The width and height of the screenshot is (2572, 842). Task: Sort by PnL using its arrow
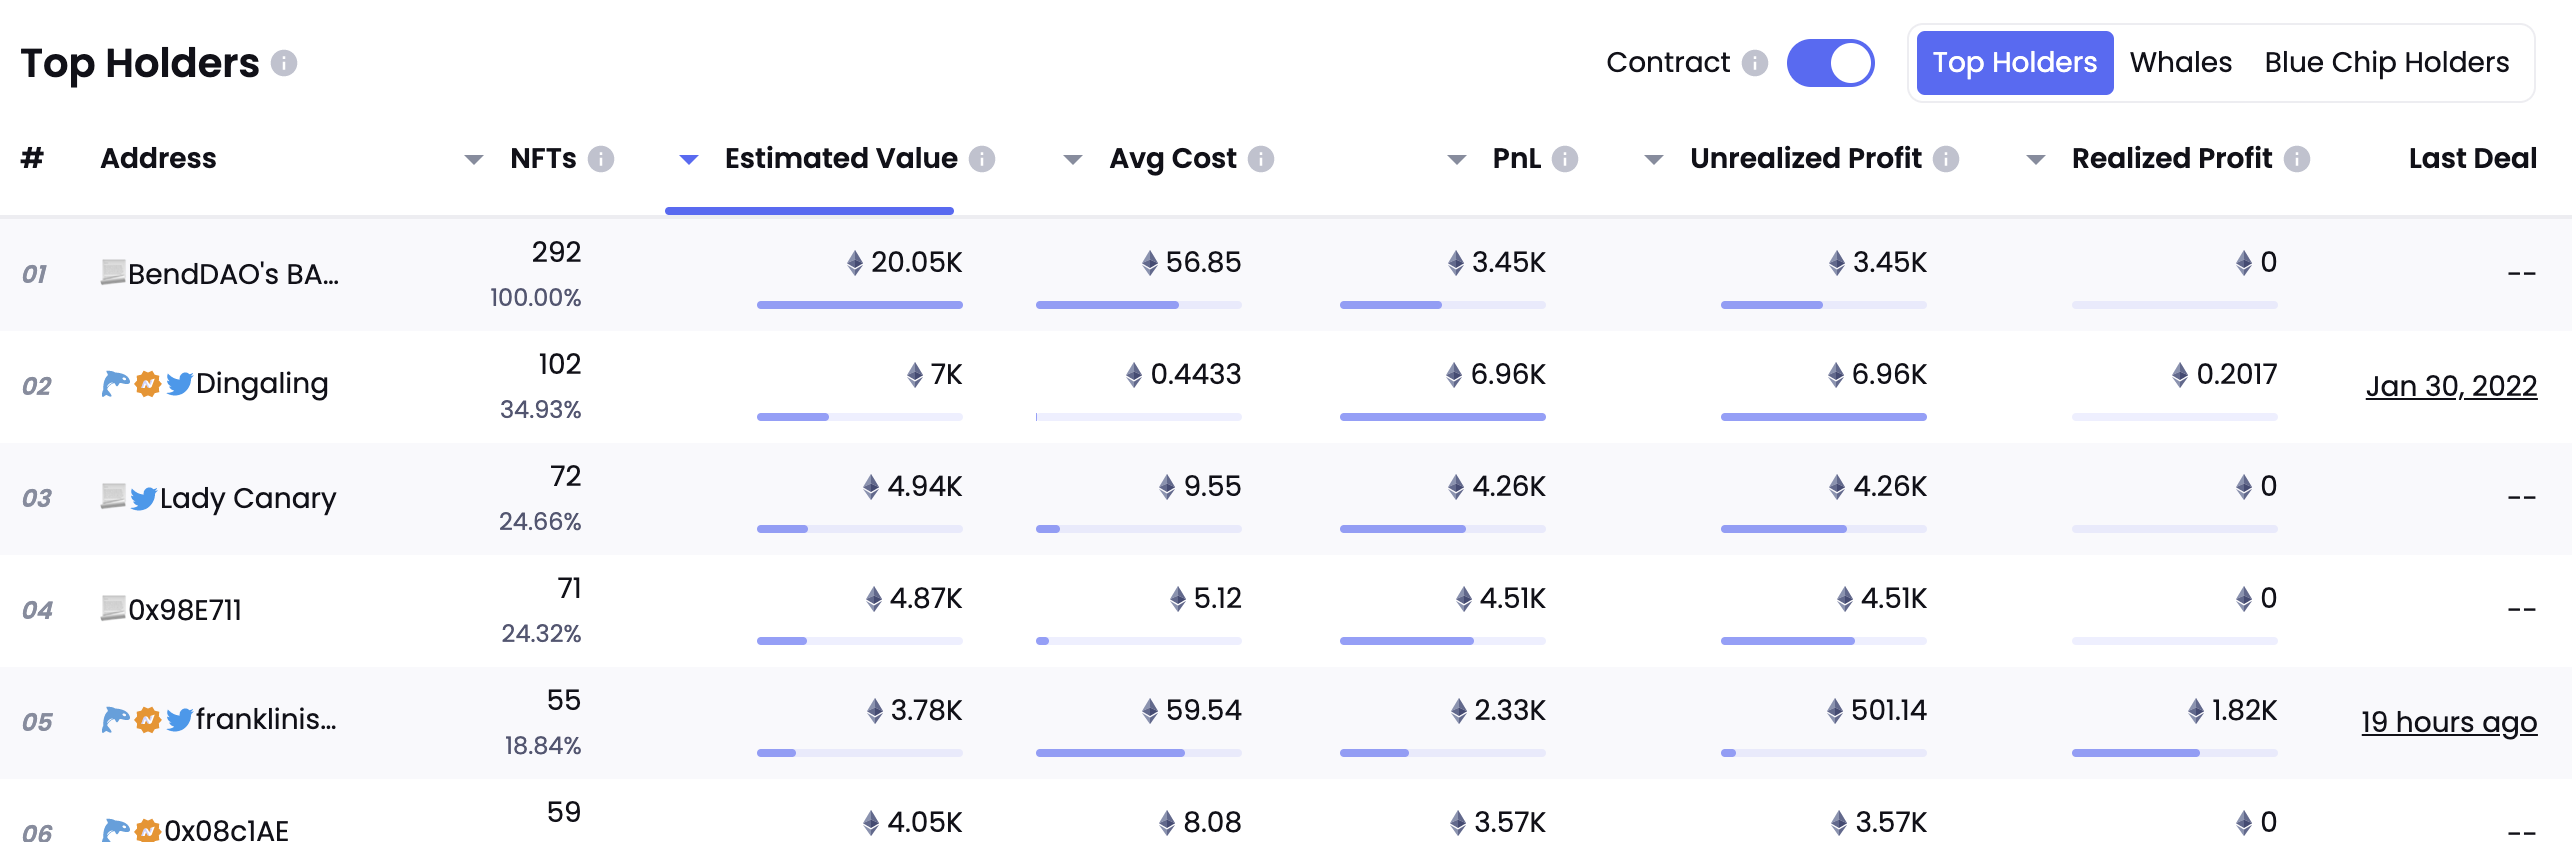point(1457,159)
